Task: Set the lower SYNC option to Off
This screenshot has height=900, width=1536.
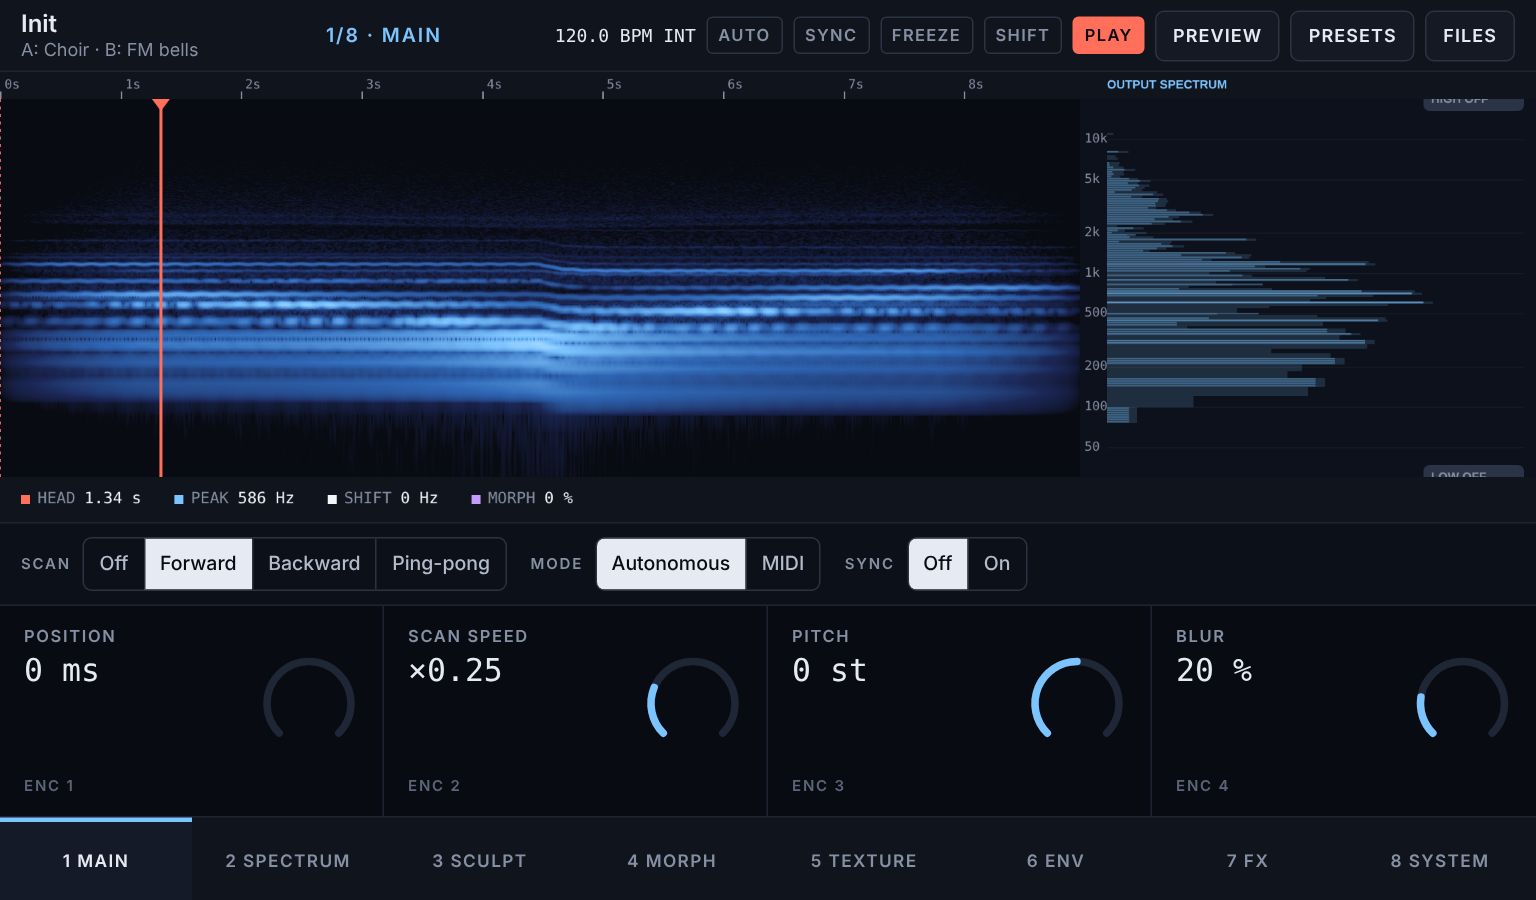Action: 938,564
